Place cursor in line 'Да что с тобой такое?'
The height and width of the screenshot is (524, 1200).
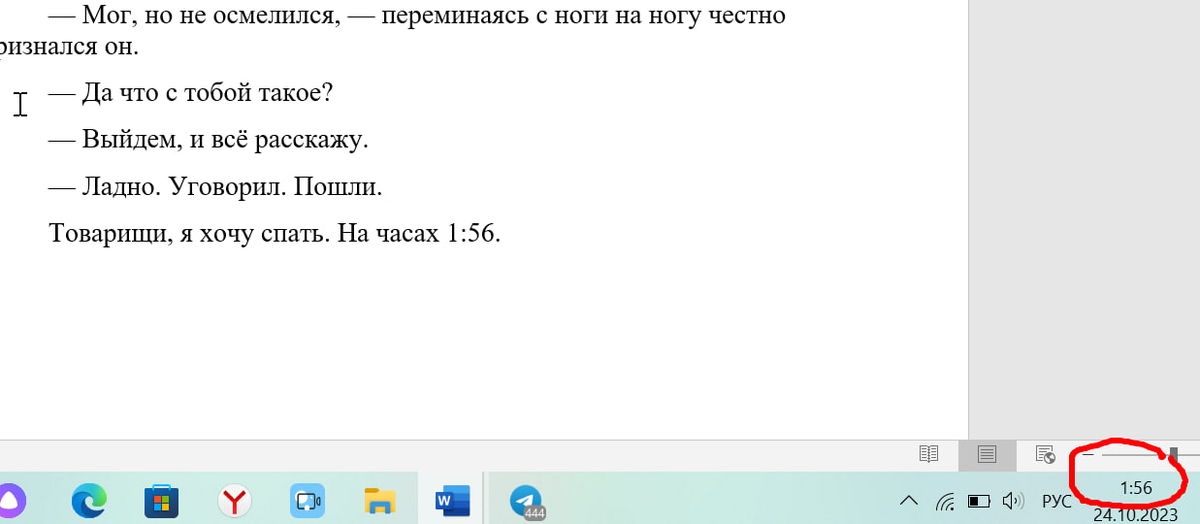[190, 93]
